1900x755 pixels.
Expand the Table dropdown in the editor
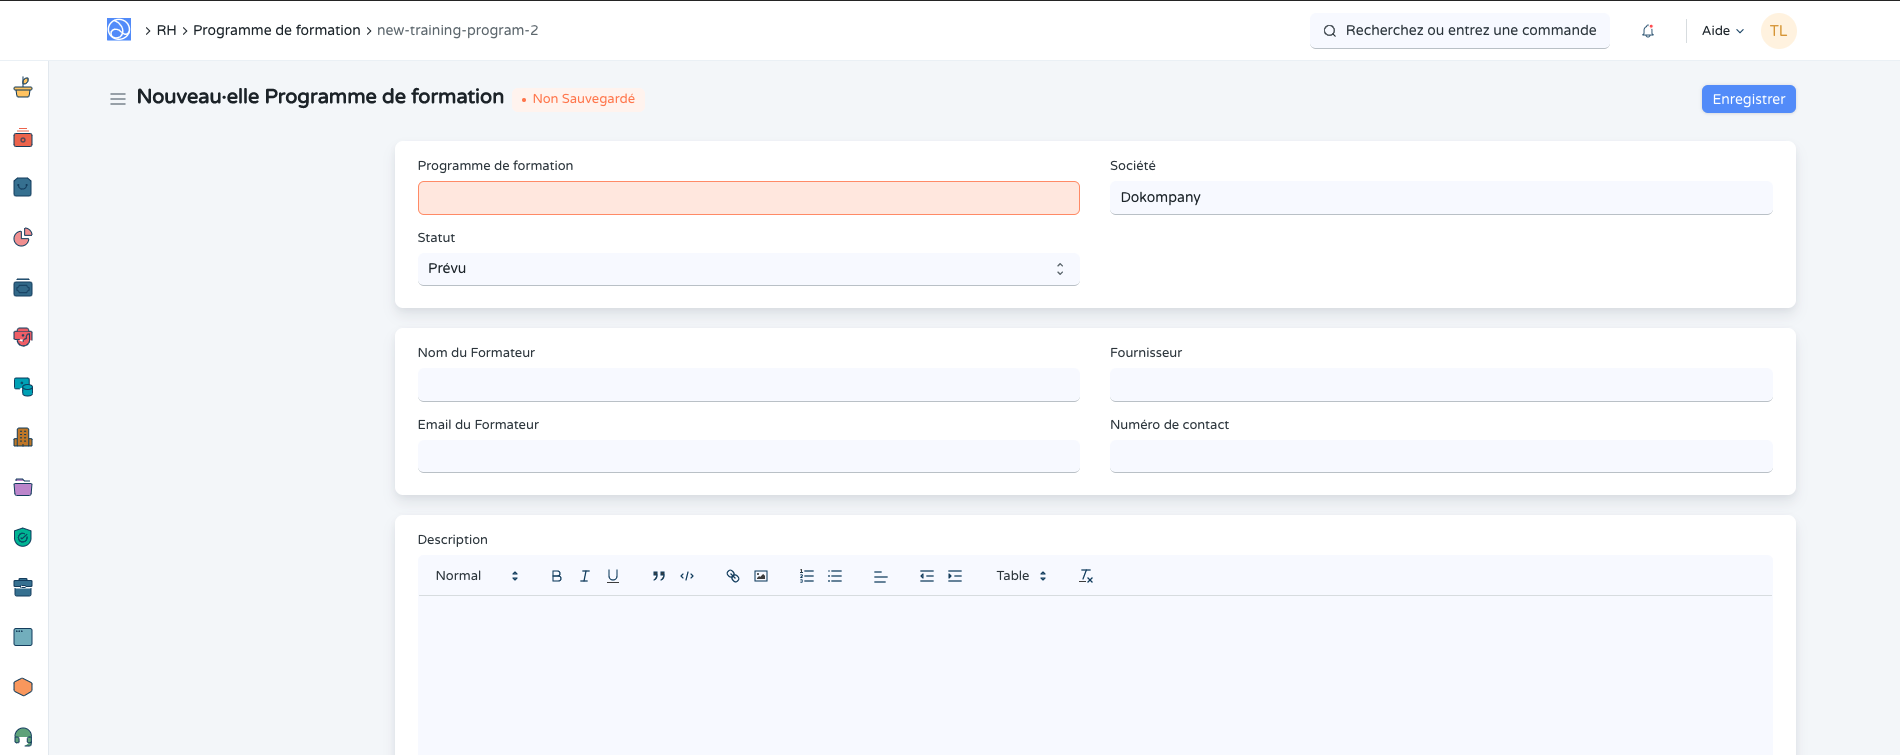pos(1021,576)
